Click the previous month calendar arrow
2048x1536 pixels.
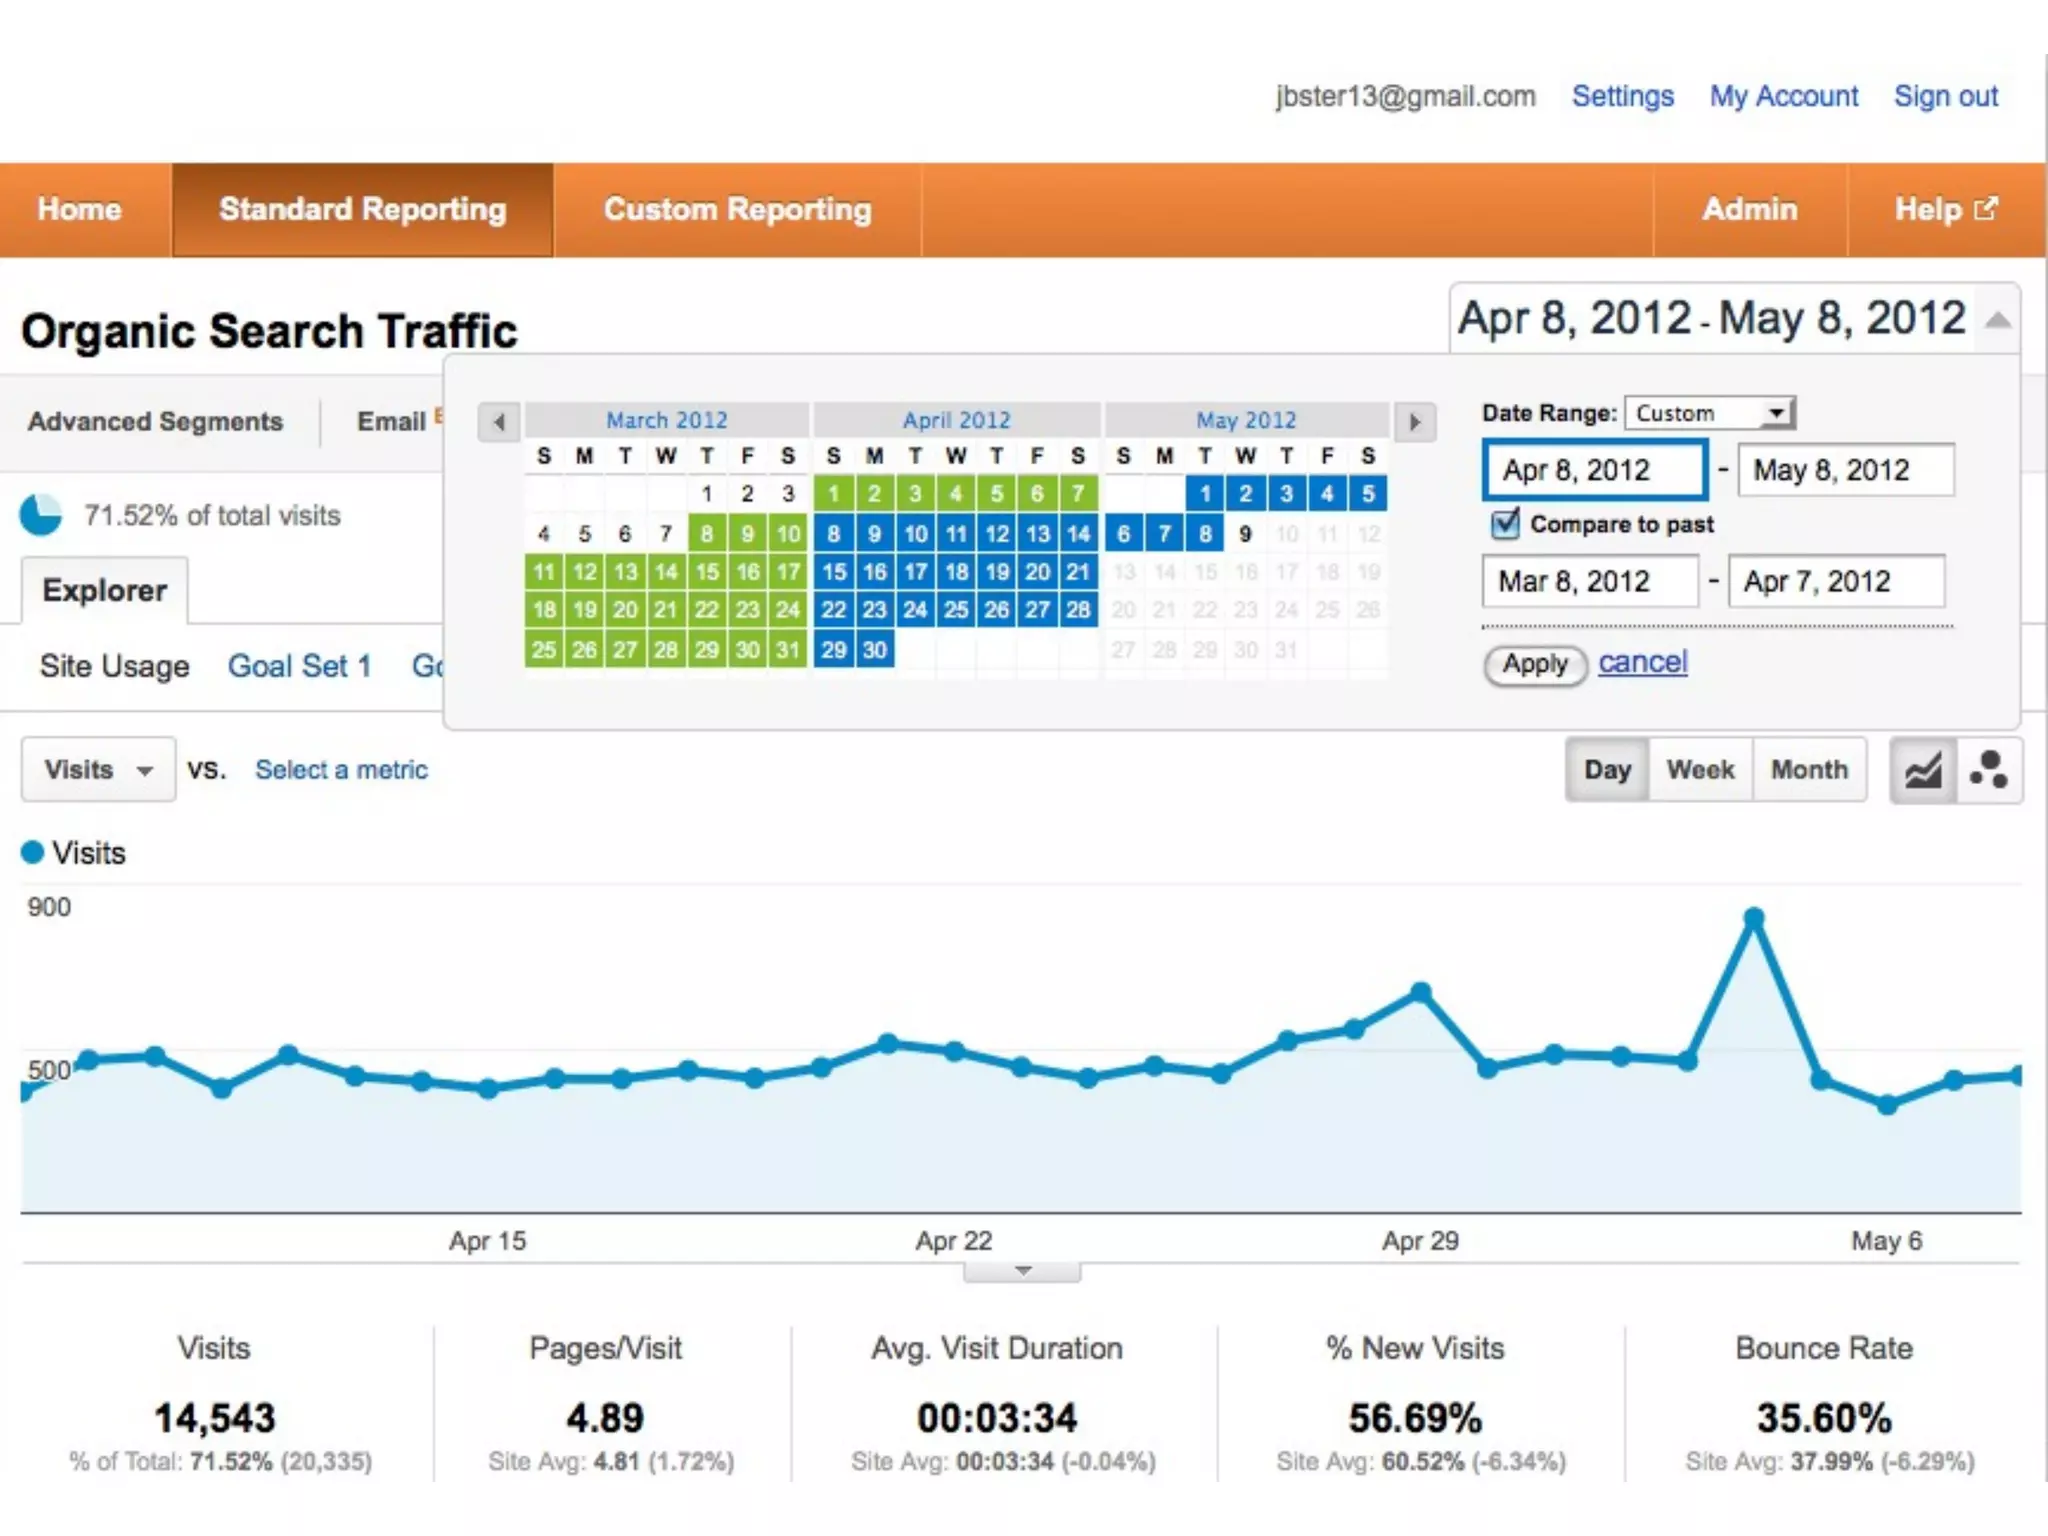tap(499, 422)
